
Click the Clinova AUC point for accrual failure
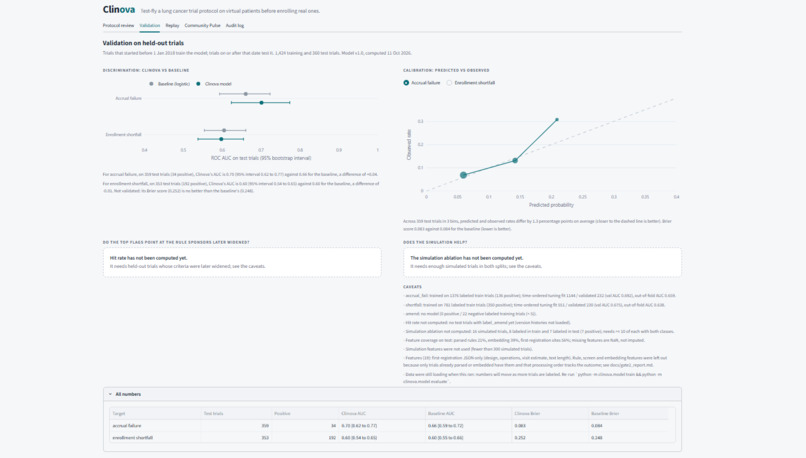(262, 103)
